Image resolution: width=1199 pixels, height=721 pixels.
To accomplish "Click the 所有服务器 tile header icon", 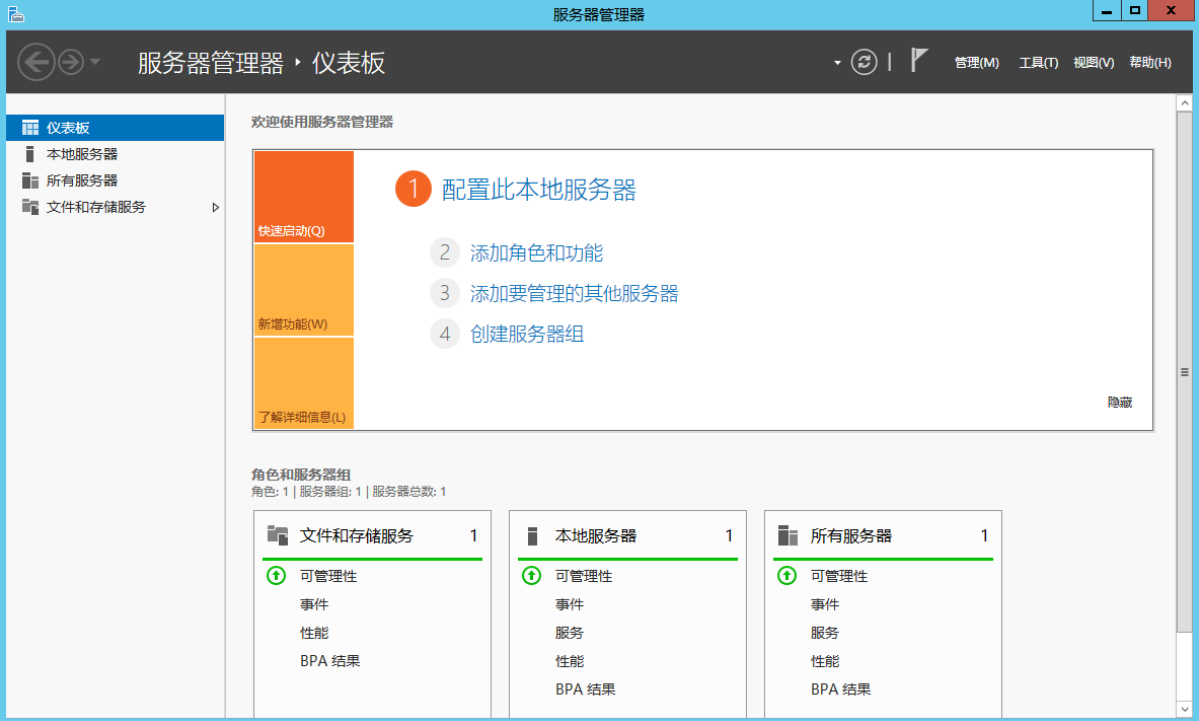I will (x=787, y=536).
